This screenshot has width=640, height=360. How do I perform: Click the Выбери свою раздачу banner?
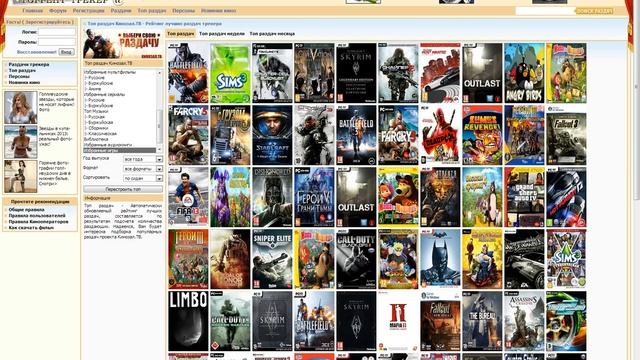coord(122,44)
